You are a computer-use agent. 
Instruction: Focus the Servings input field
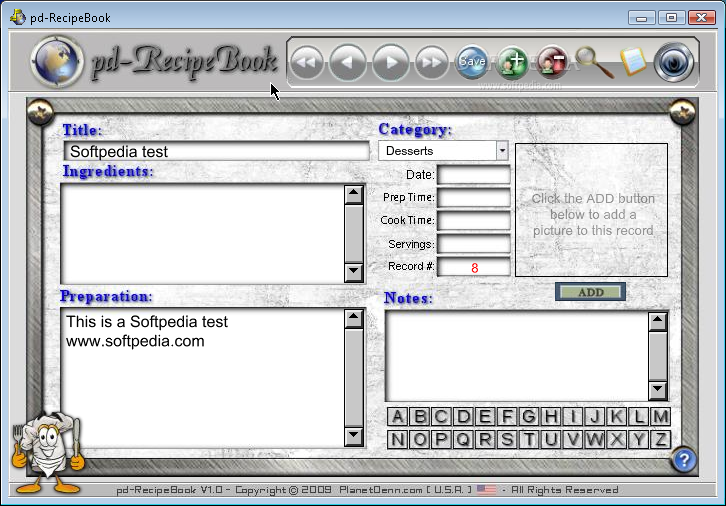click(474, 244)
